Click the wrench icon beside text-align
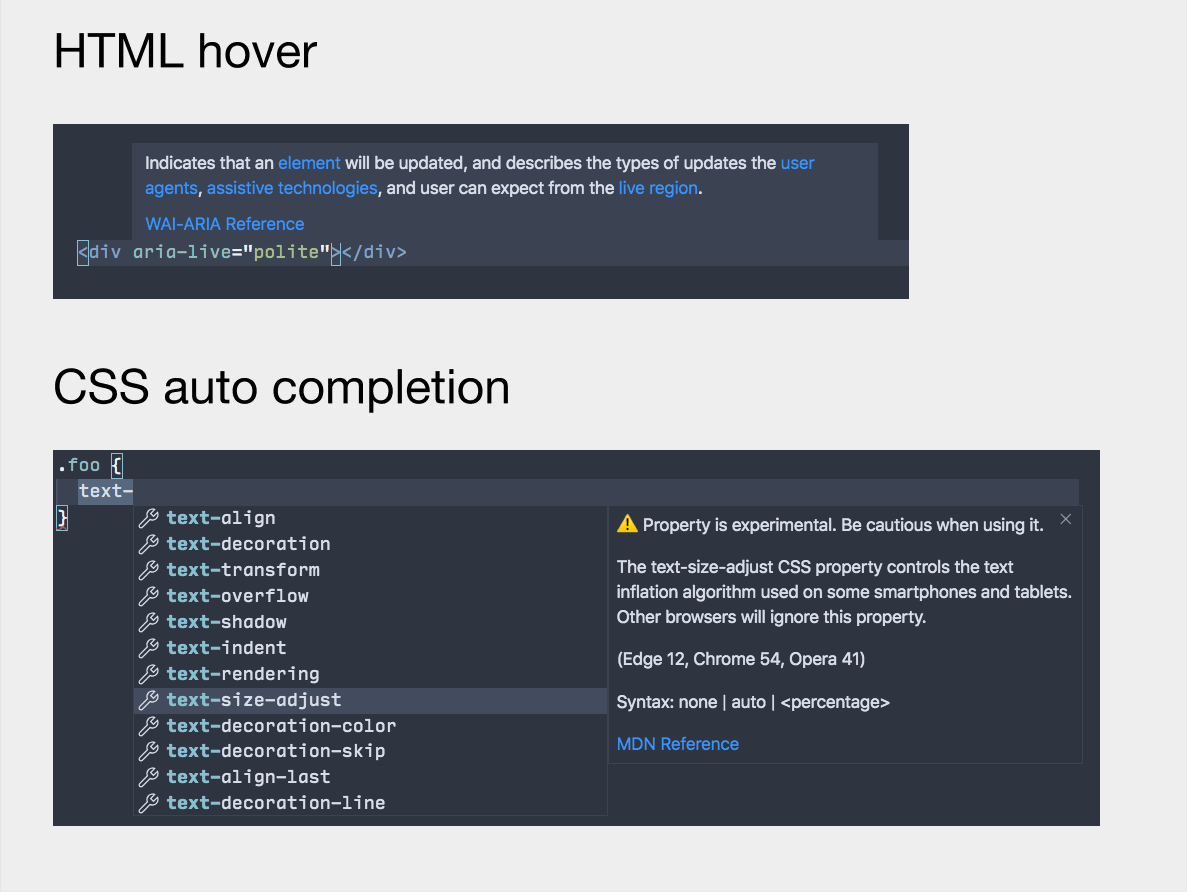 (x=150, y=518)
